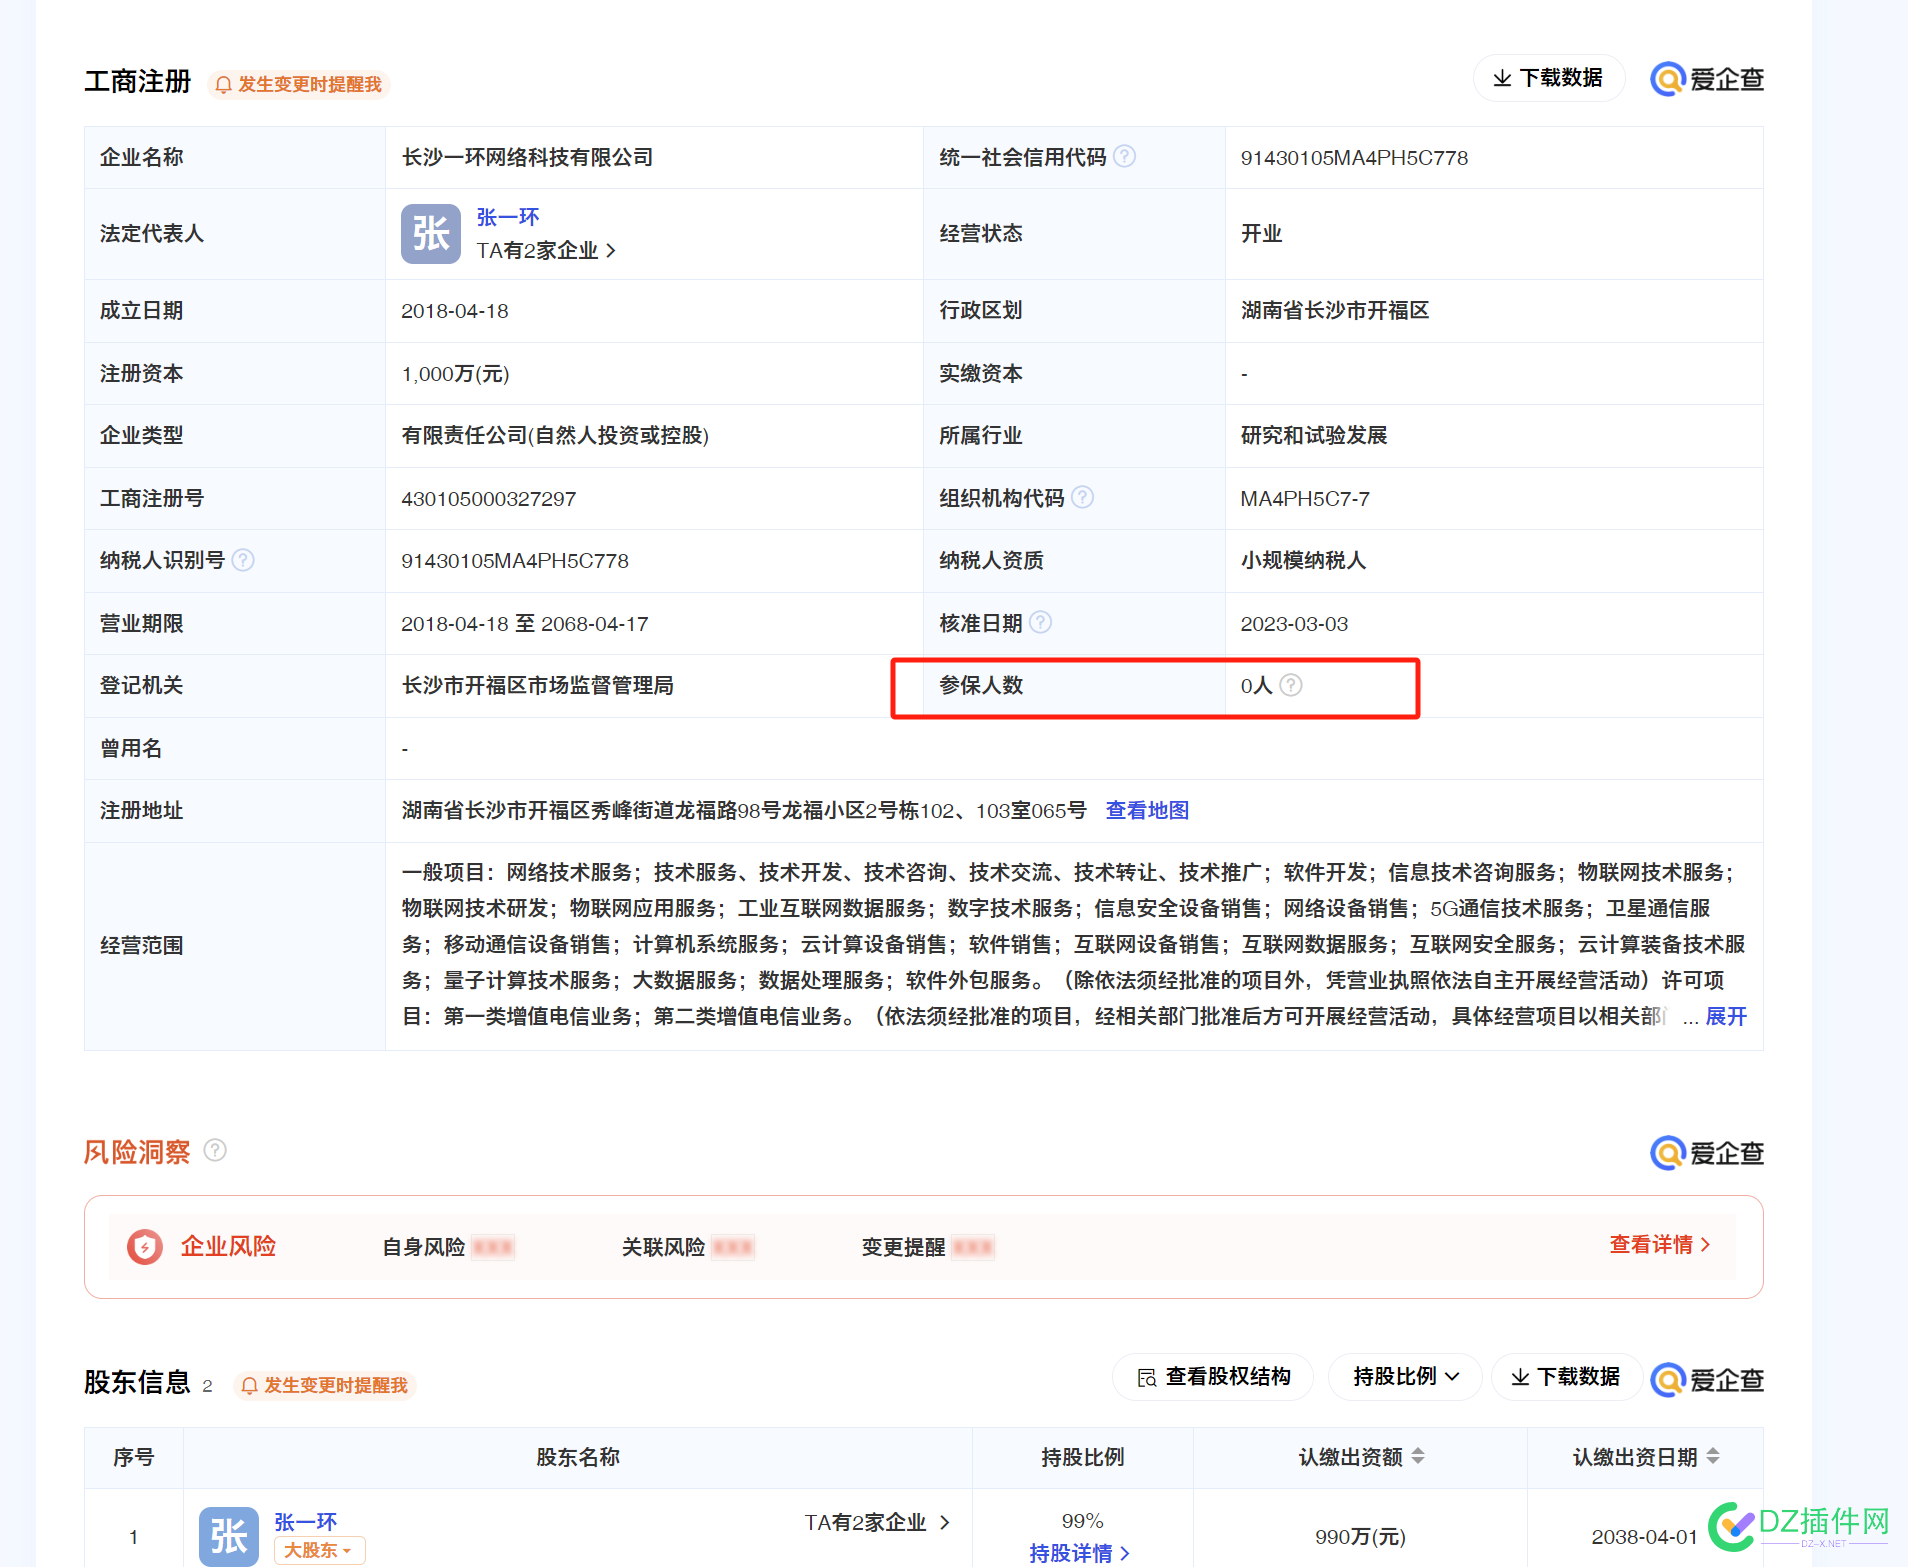This screenshot has height=1567, width=1908.
Task: Click the red 企业风险 shield icon
Action: (145, 1247)
